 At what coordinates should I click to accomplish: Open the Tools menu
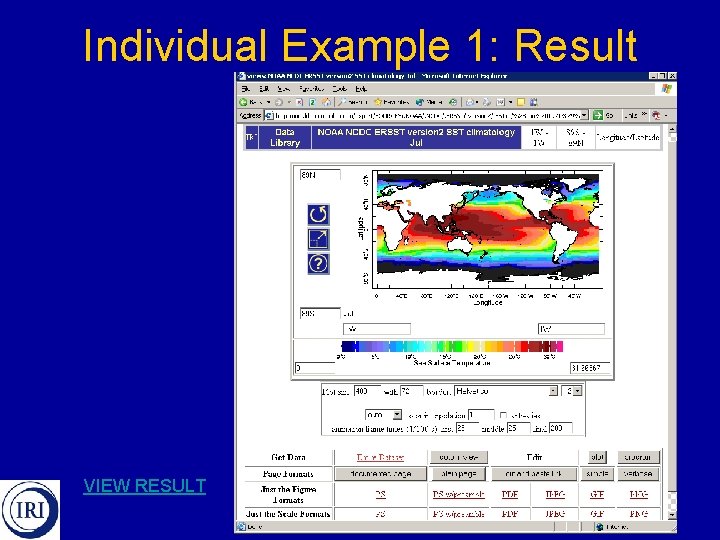(340, 89)
